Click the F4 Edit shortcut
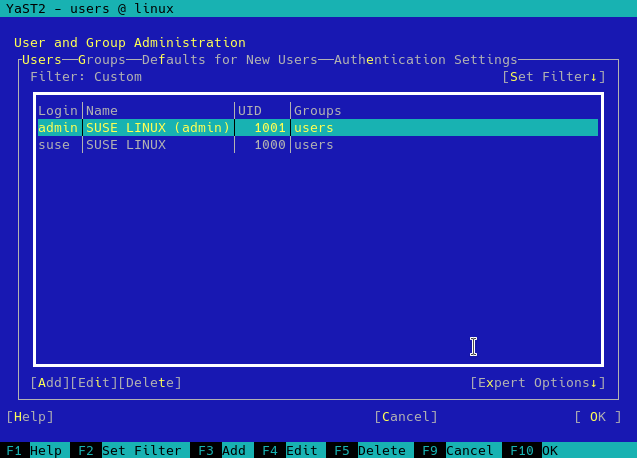The height and width of the screenshot is (458, 637). (290, 450)
